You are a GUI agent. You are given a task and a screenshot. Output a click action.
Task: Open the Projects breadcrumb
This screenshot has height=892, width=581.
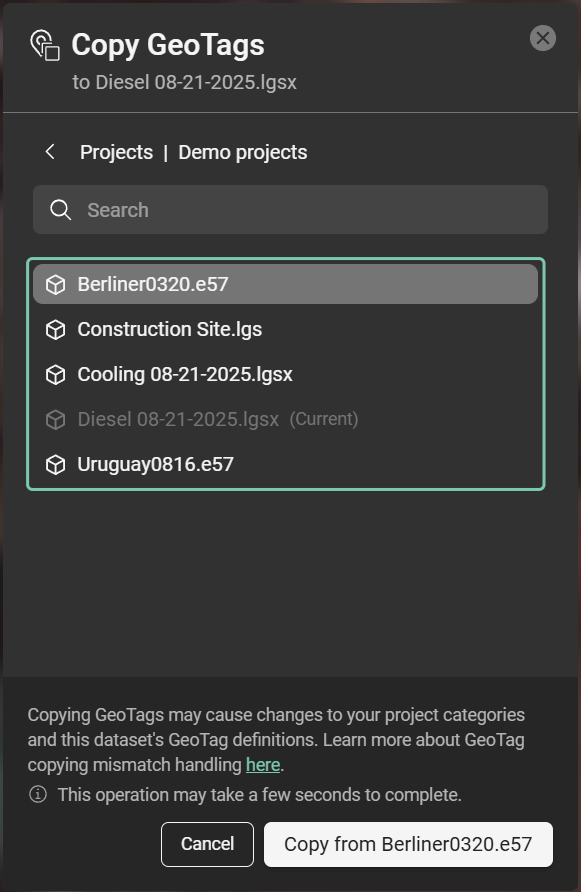[x=116, y=152]
